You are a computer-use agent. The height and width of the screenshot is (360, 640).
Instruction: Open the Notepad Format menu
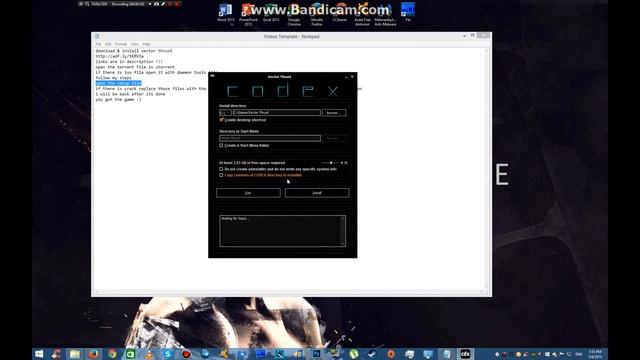pyautogui.click(x=121, y=44)
